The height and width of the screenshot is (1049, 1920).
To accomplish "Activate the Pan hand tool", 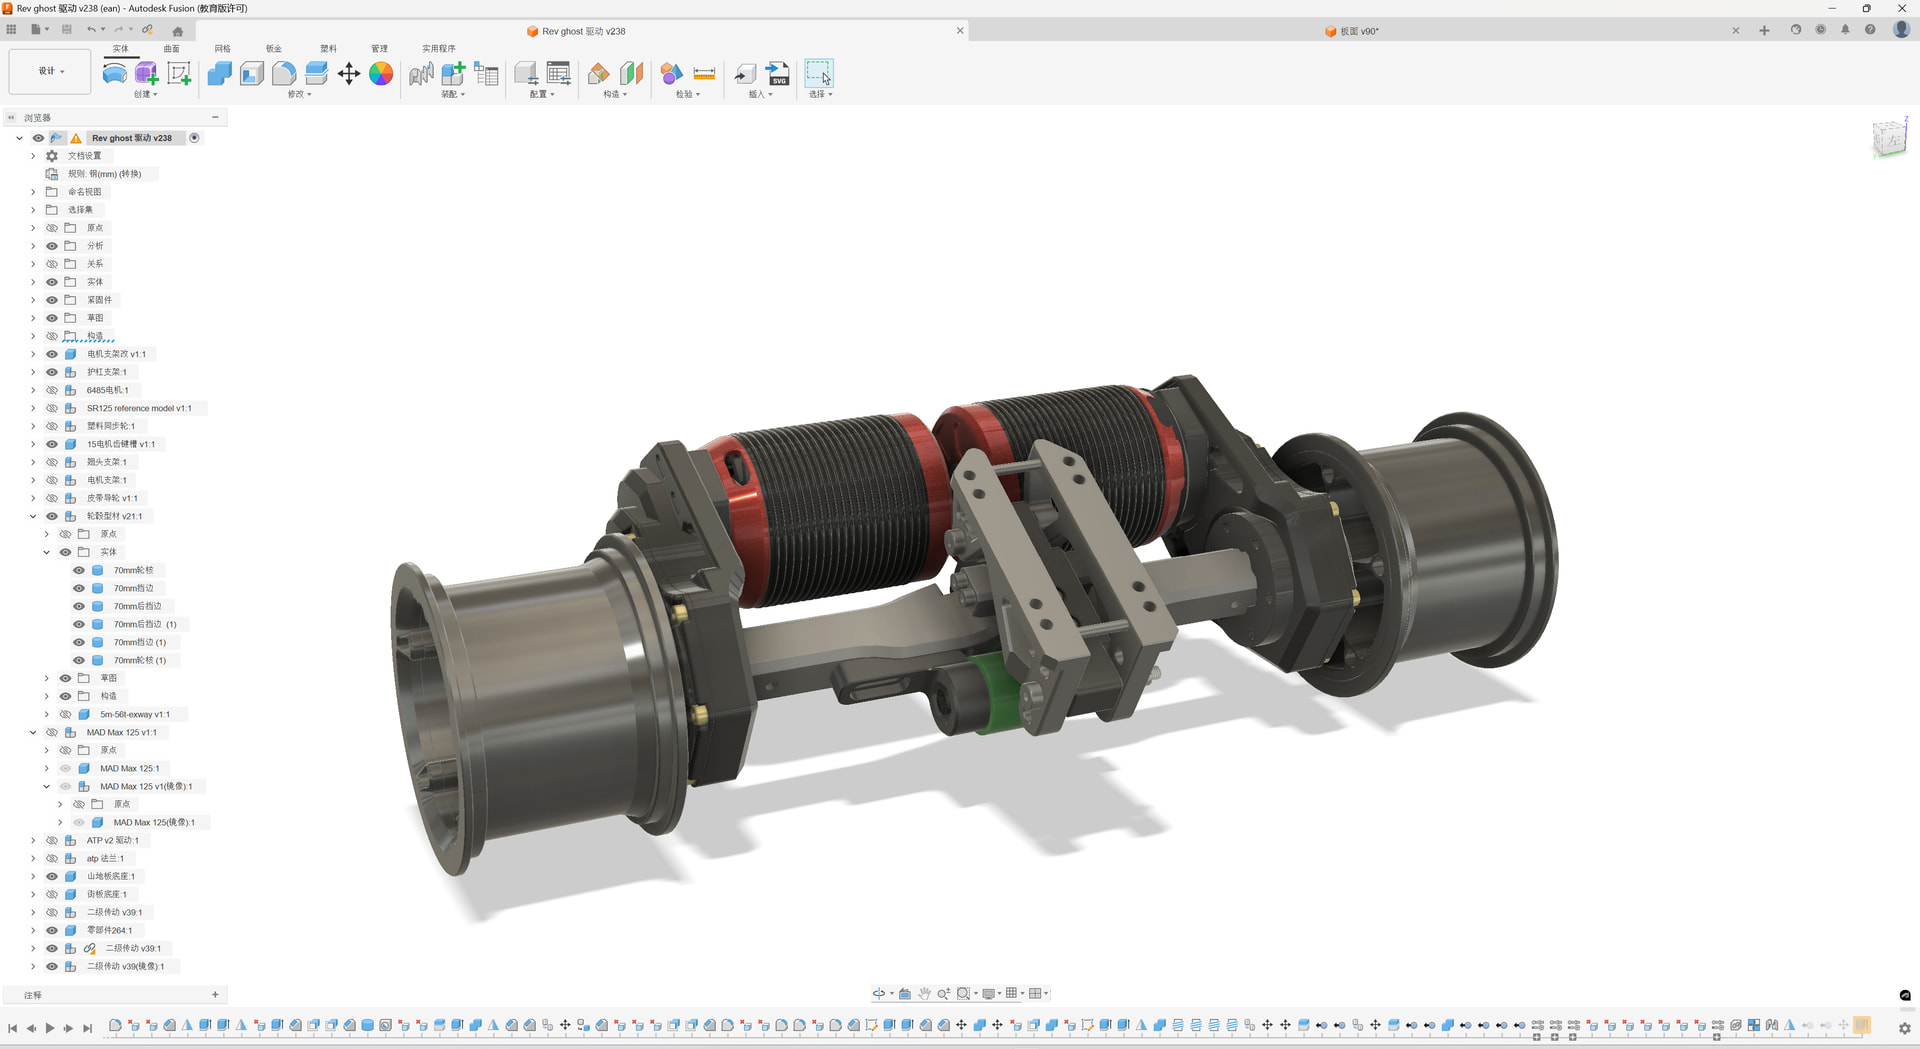I will coord(924,993).
